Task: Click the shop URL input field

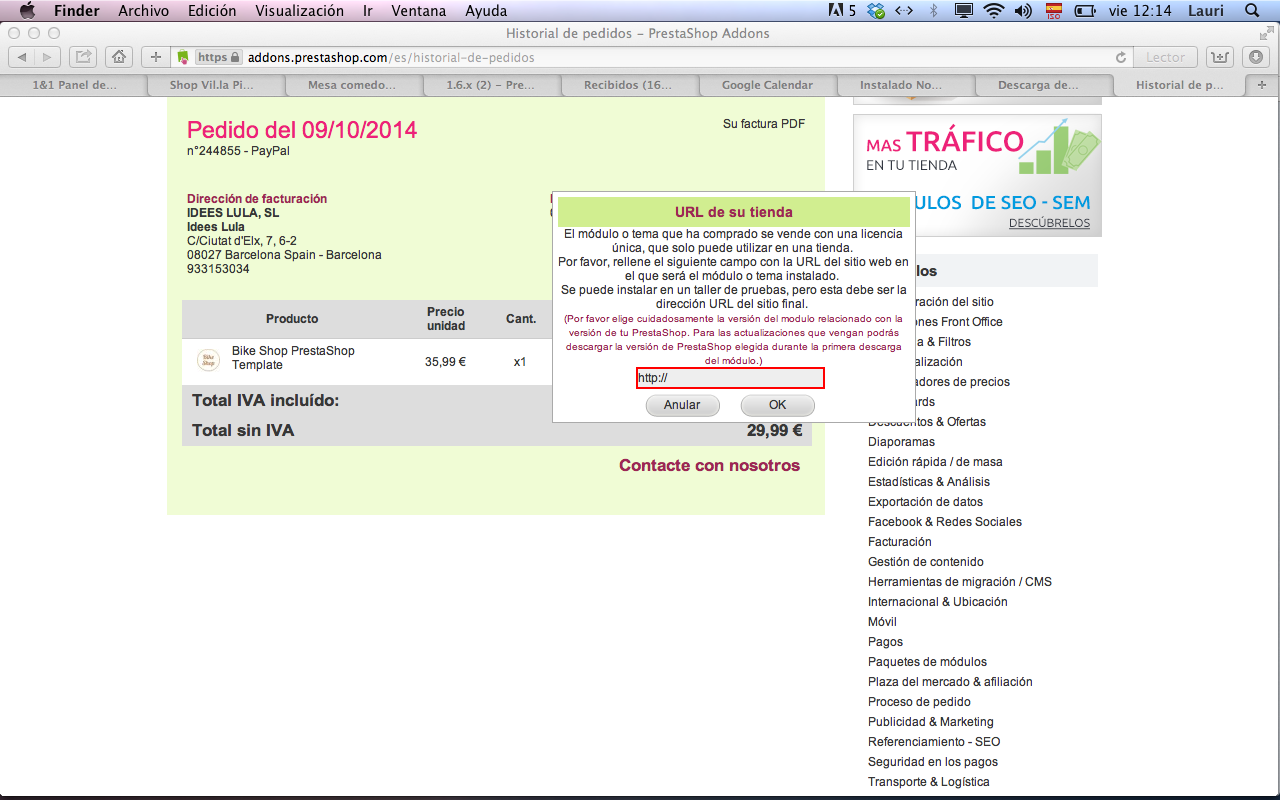Action: coord(730,378)
